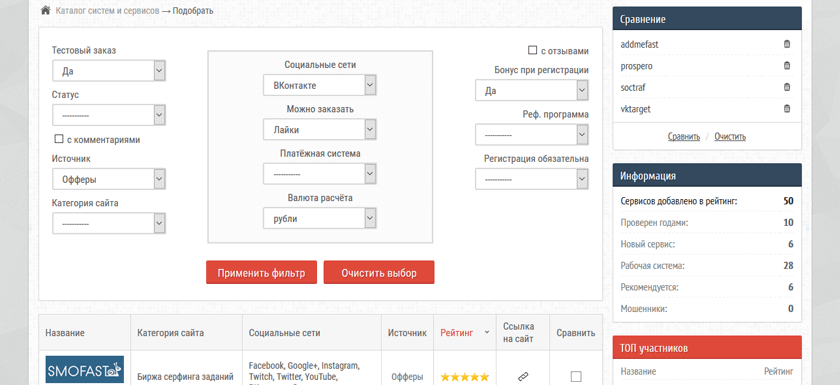Remove addmefast from comparison via trash icon
840x385 pixels.
point(786,44)
